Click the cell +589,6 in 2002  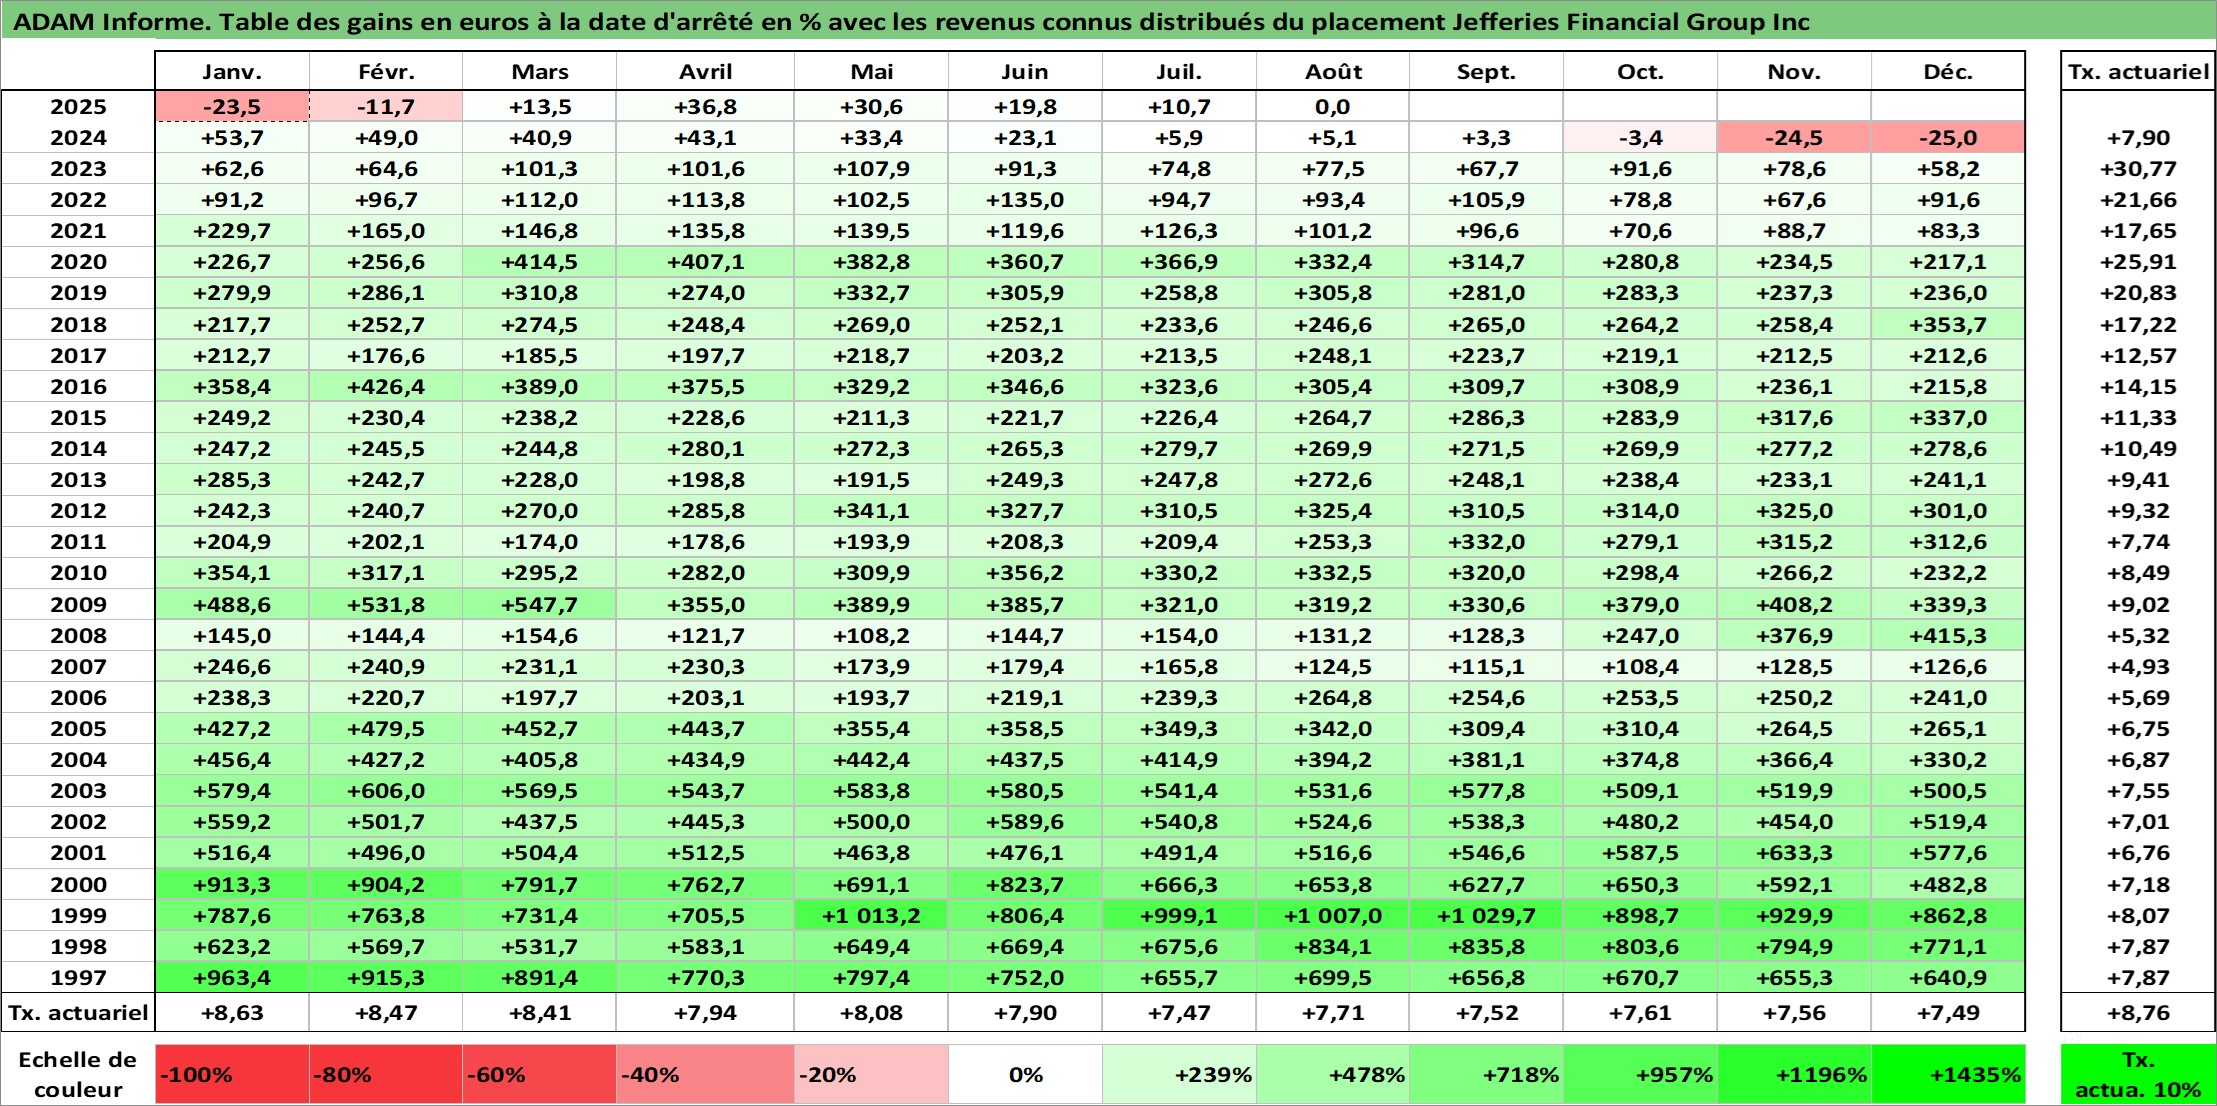(x=1025, y=822)
